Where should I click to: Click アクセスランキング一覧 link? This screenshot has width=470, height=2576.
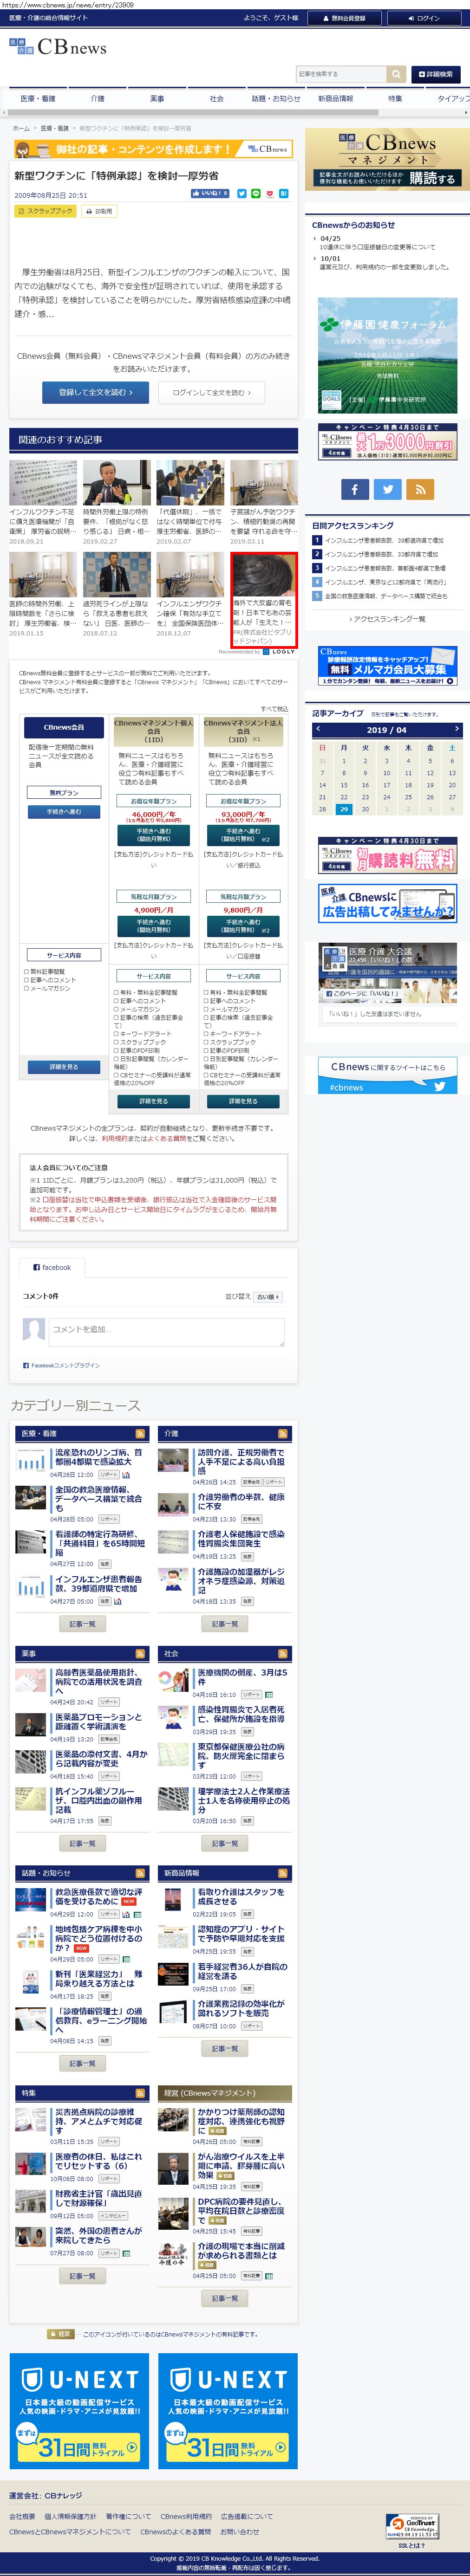388,619
